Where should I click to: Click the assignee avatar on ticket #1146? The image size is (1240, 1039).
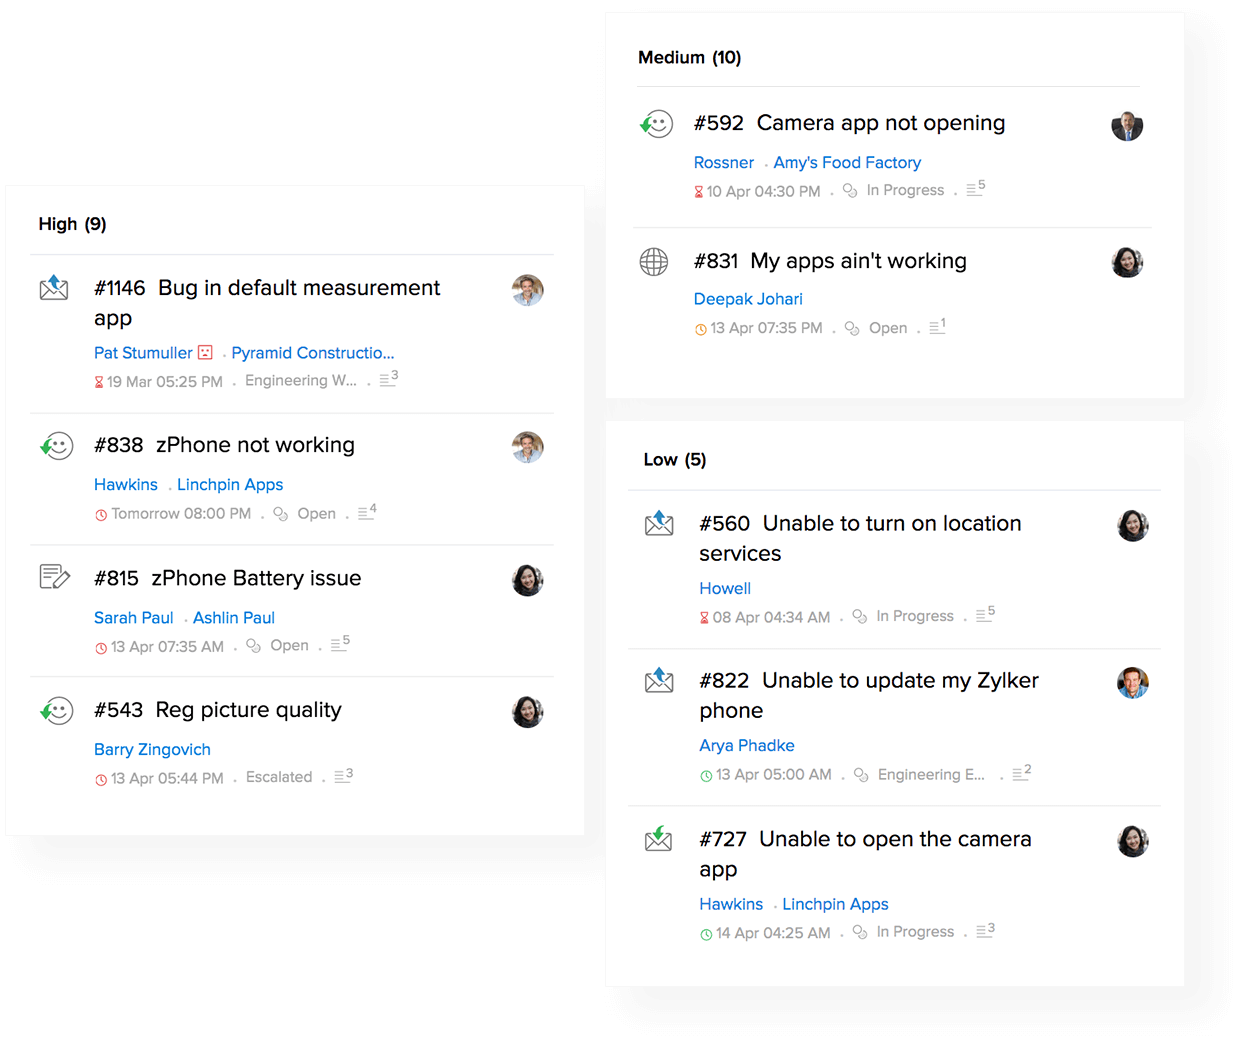(528, 290)
